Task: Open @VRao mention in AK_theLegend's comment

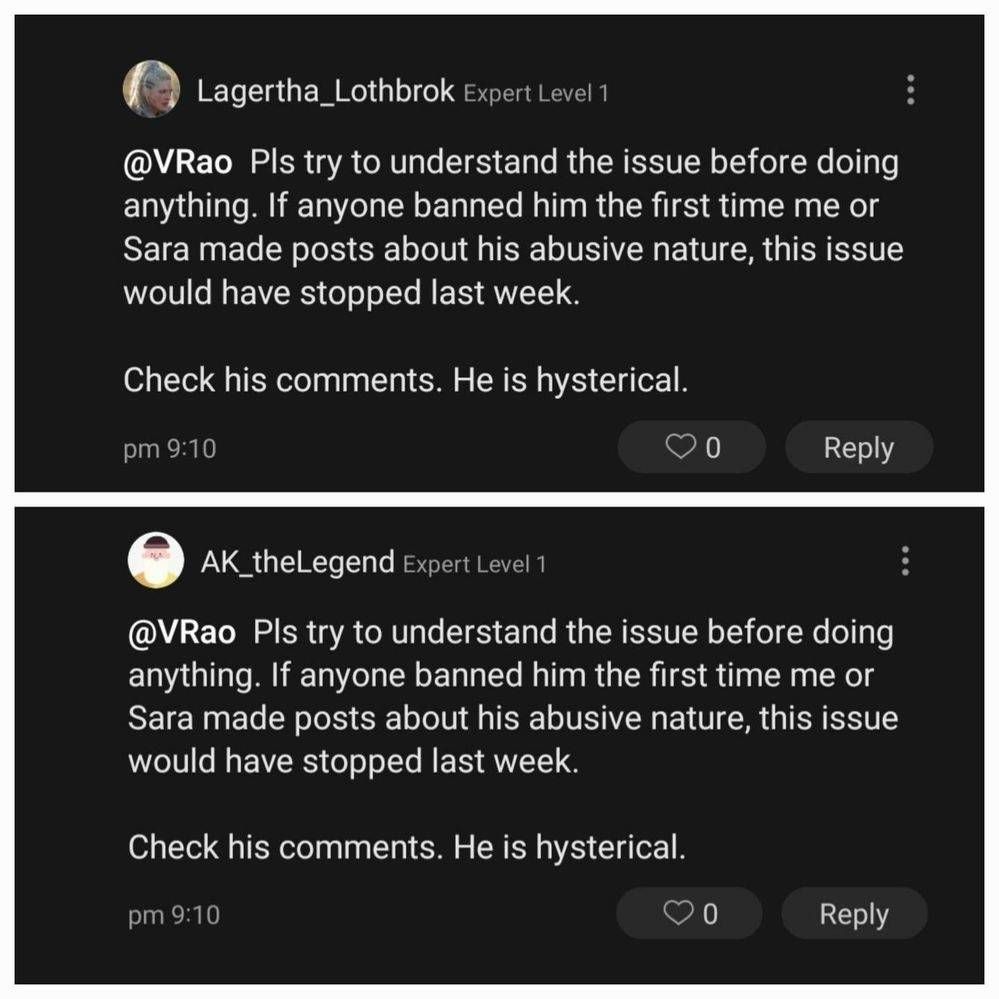Action: click(x=182, y=632)
